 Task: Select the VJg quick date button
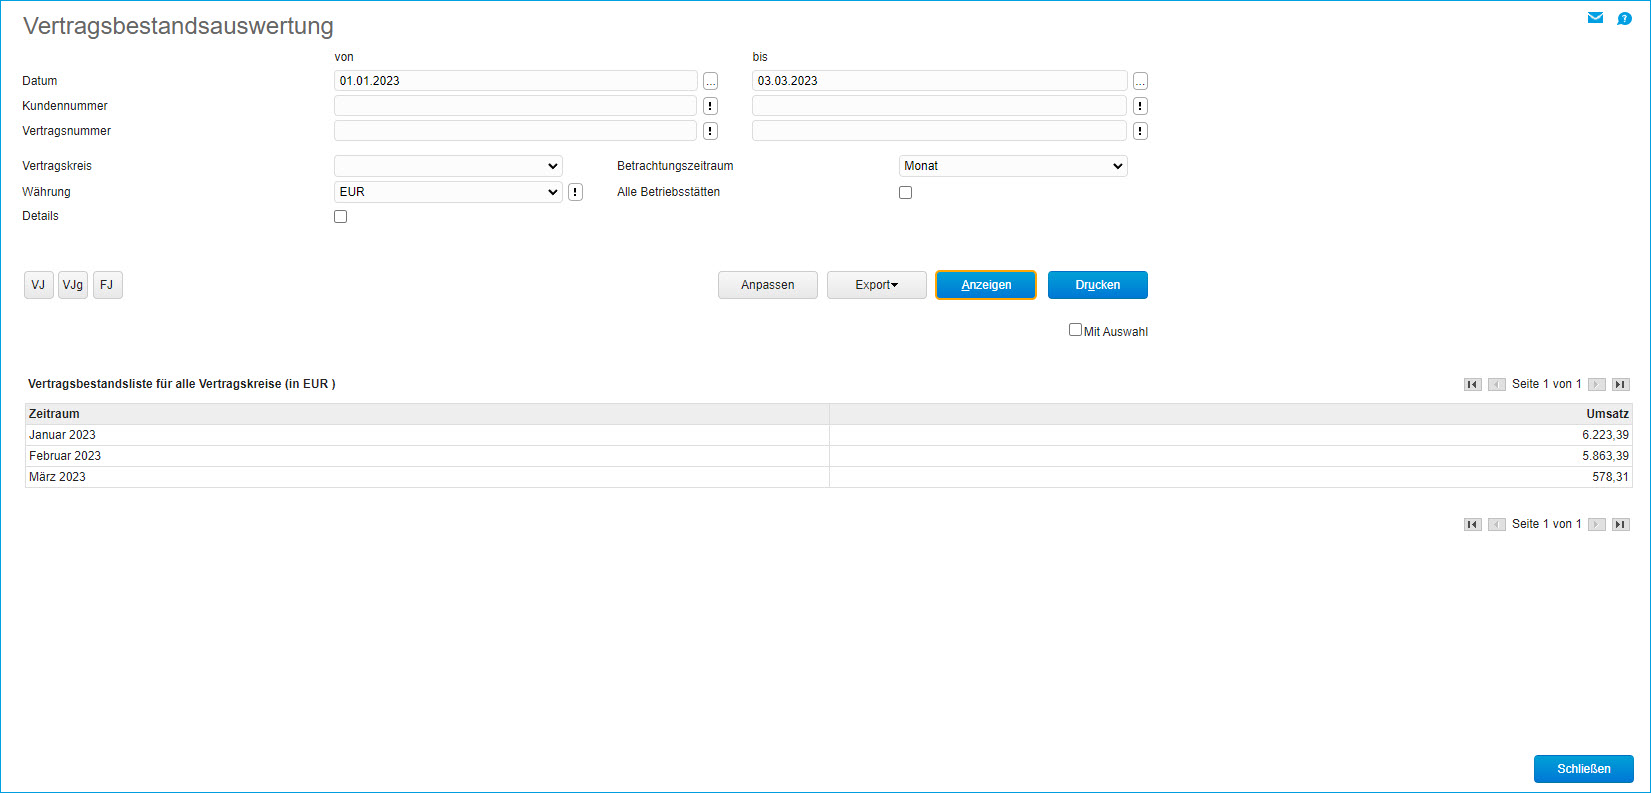point(73,285)
